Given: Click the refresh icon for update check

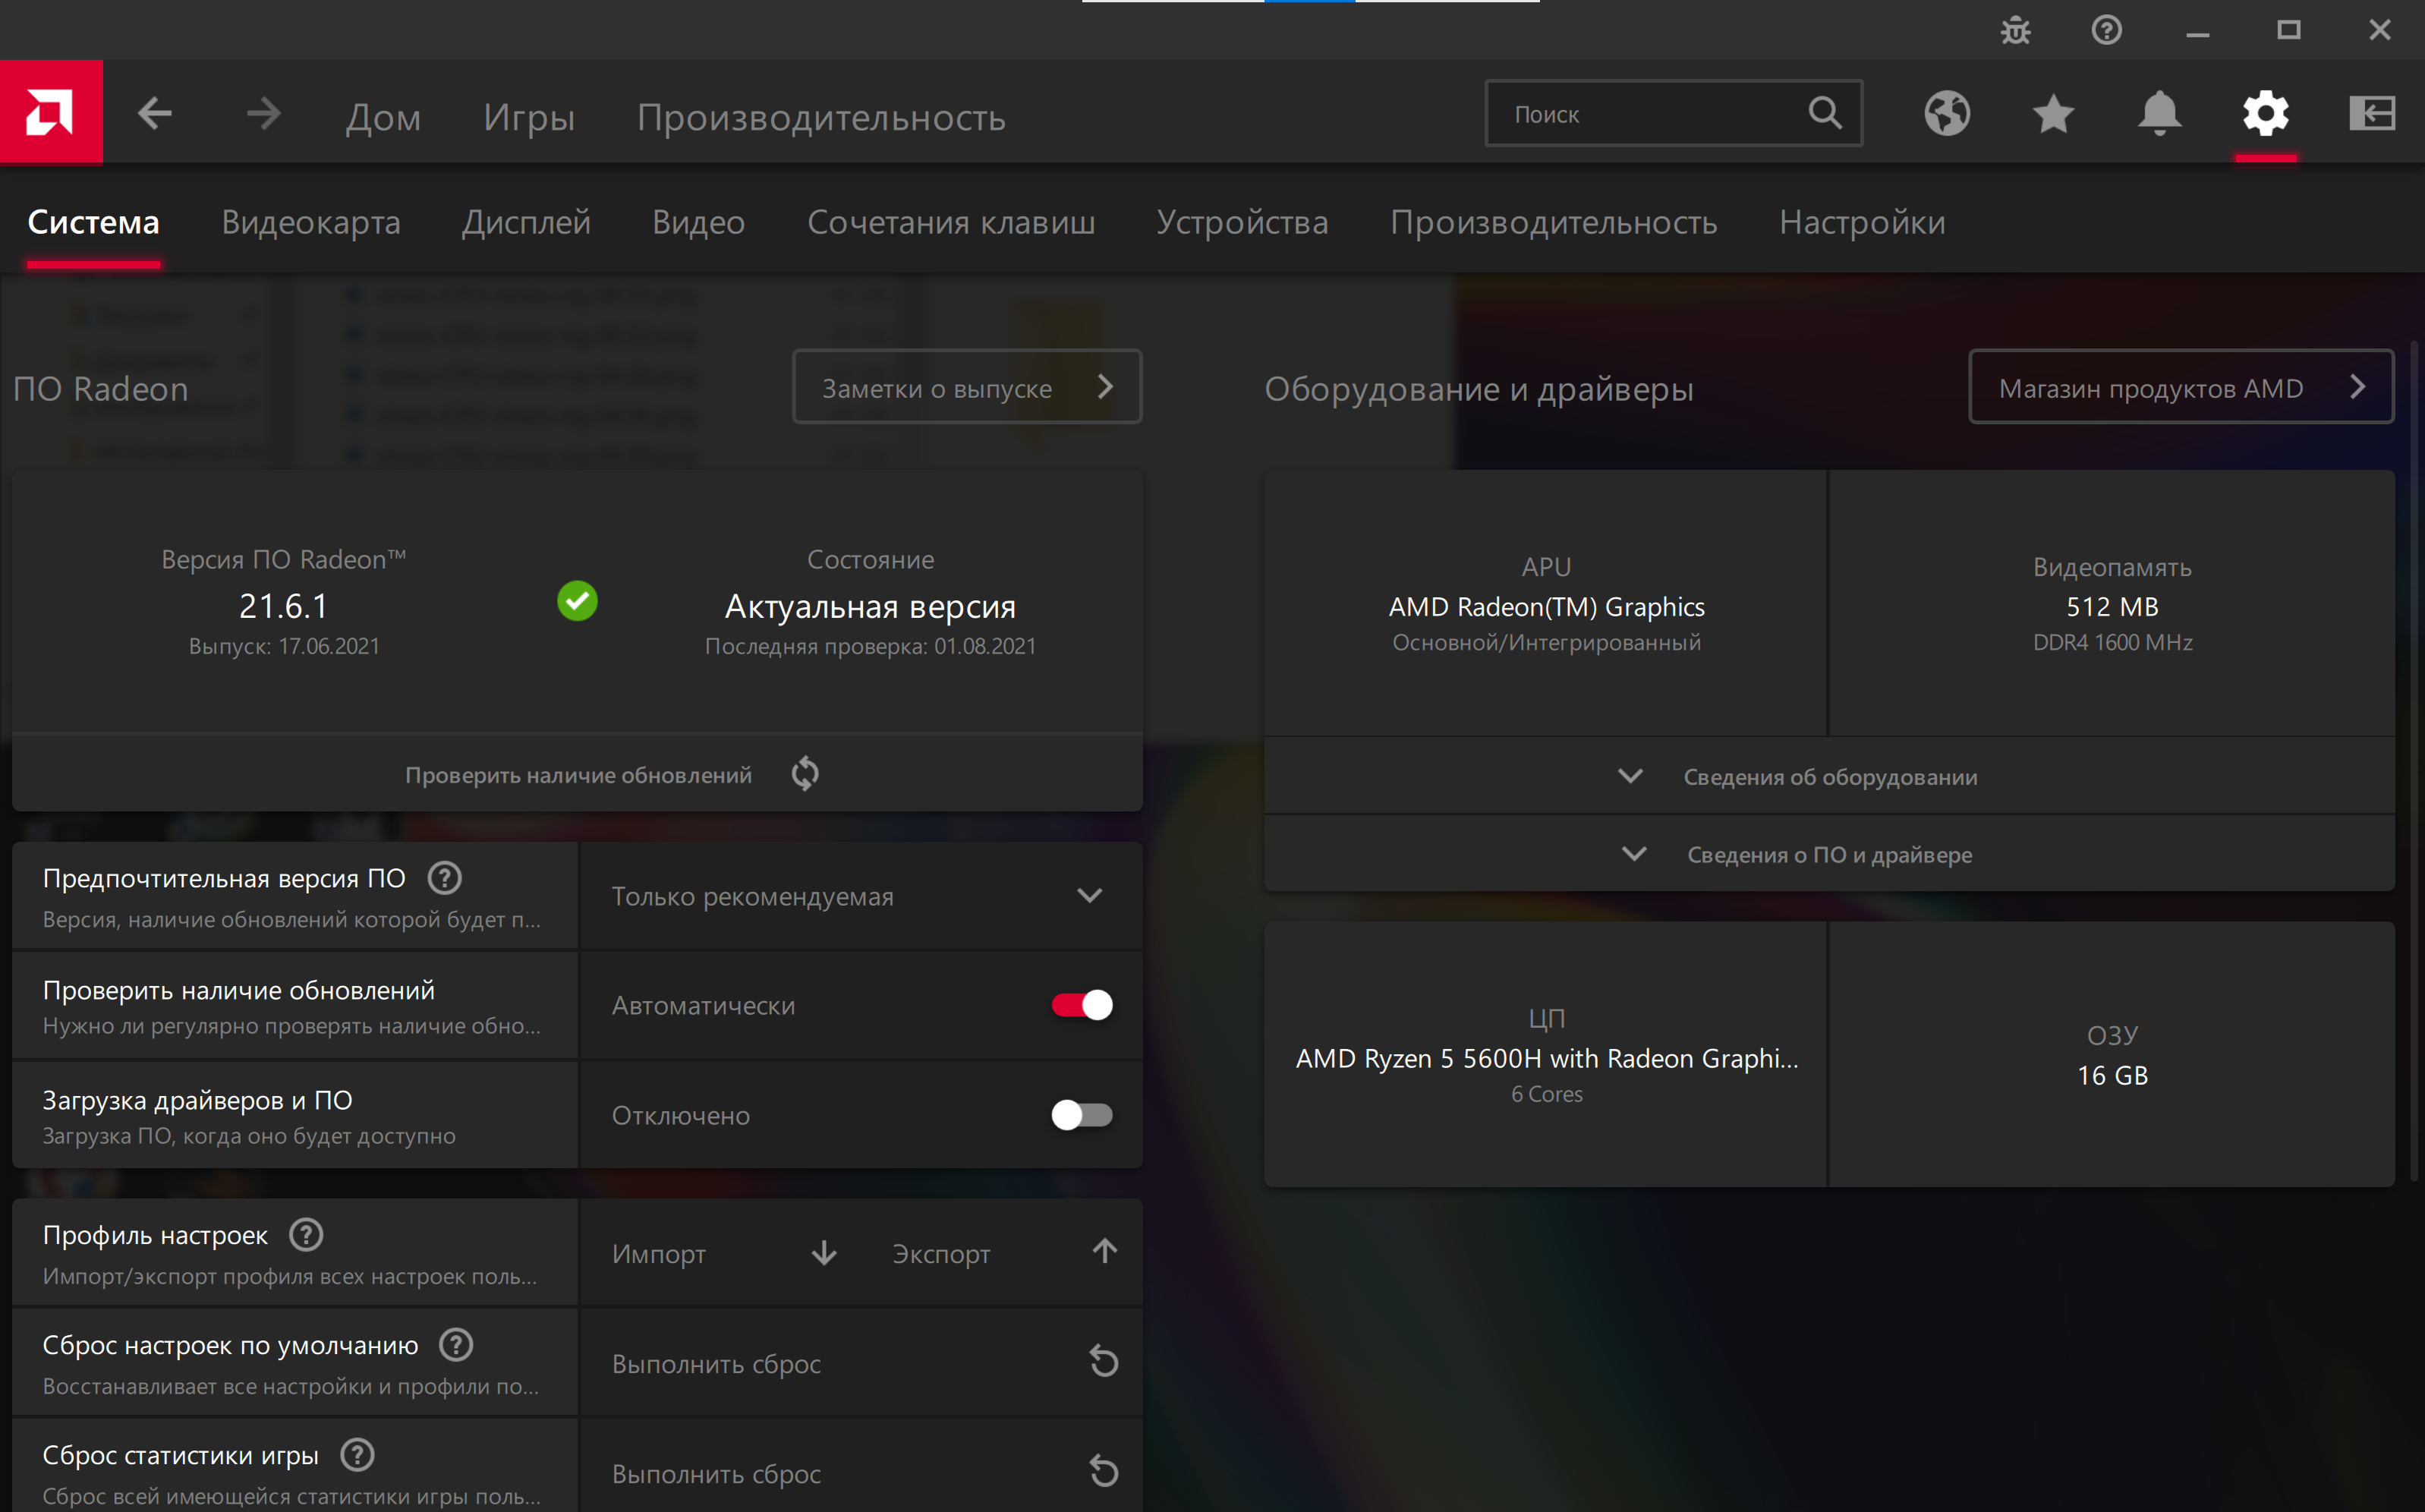Looking at the screenshot, I should (x=805, y=773).
